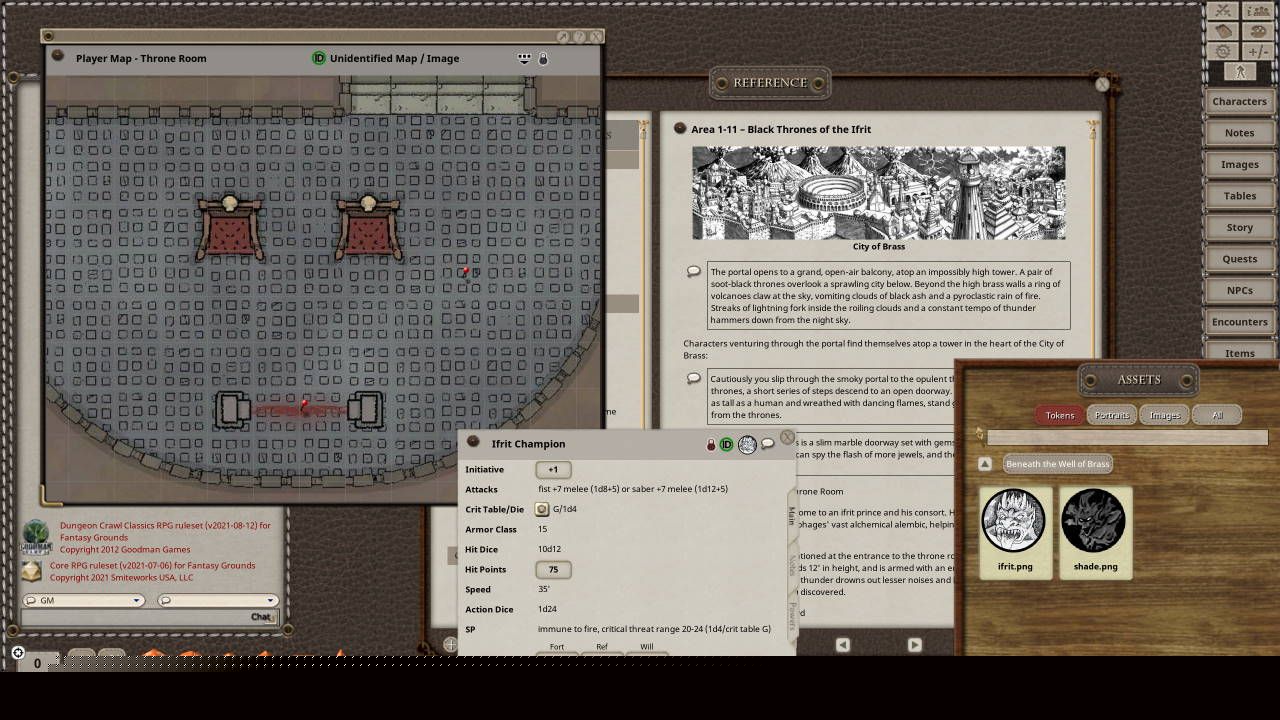
Task: Open the GM speaker dropdown in chat
Action: (x=83, y=601)
